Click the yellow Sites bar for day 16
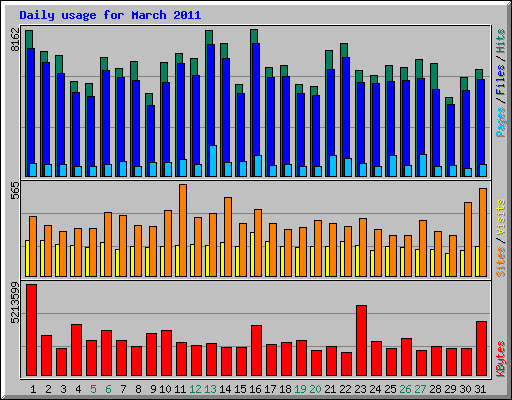The height and width of the screenshot is (400, 512). pyautogui.click(x=252, y=254)
